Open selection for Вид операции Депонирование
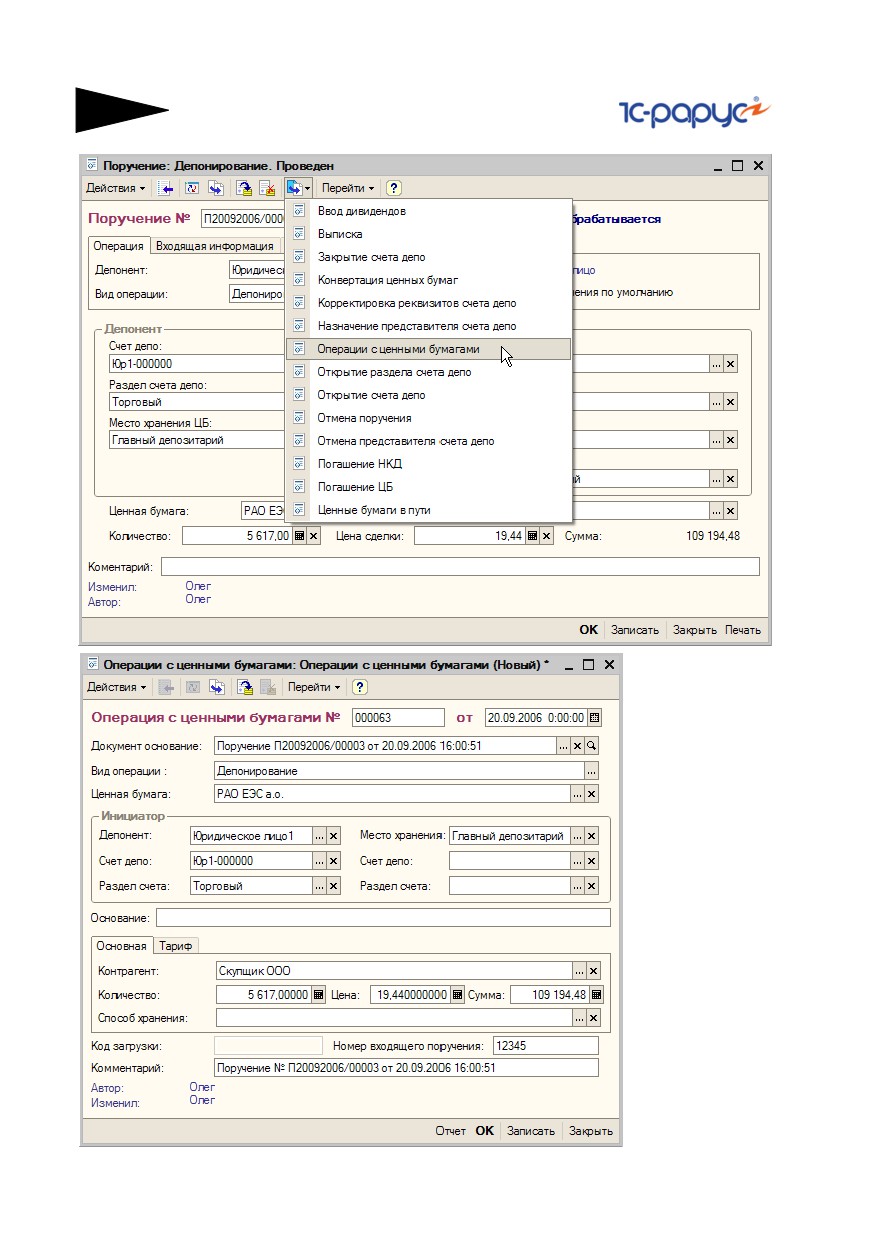The image size is (875, 1239). (x=592, y=771)
